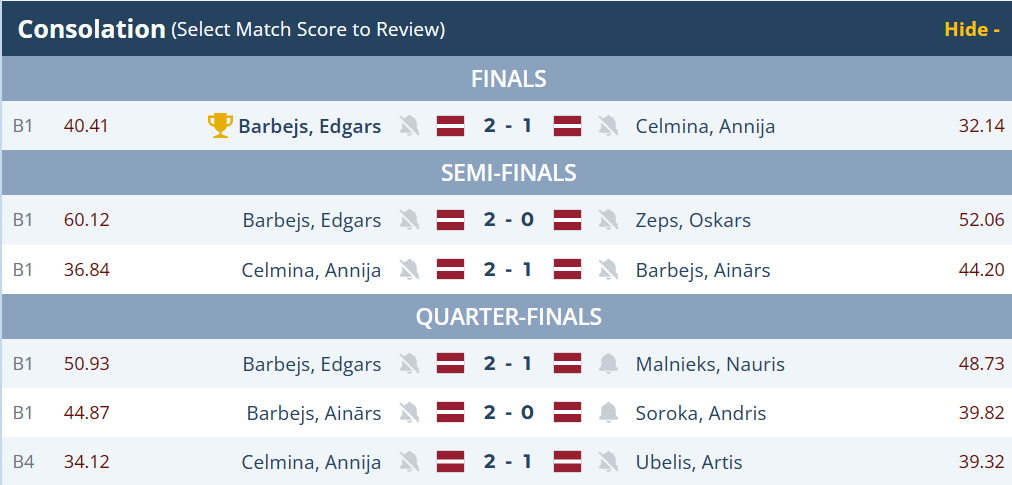The width and height of the screenshot is (1012, 485).
Task: Click the B4 label in the Quarter-Finals
Action: pos(23,462)
